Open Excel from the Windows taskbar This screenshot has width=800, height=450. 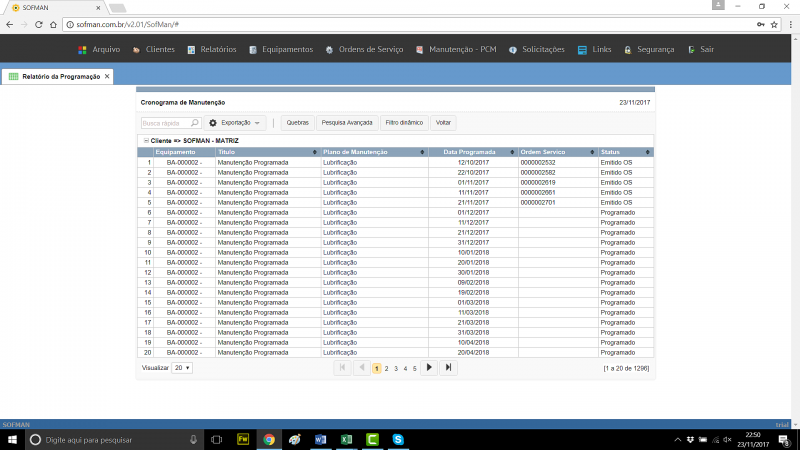point(346,439)
